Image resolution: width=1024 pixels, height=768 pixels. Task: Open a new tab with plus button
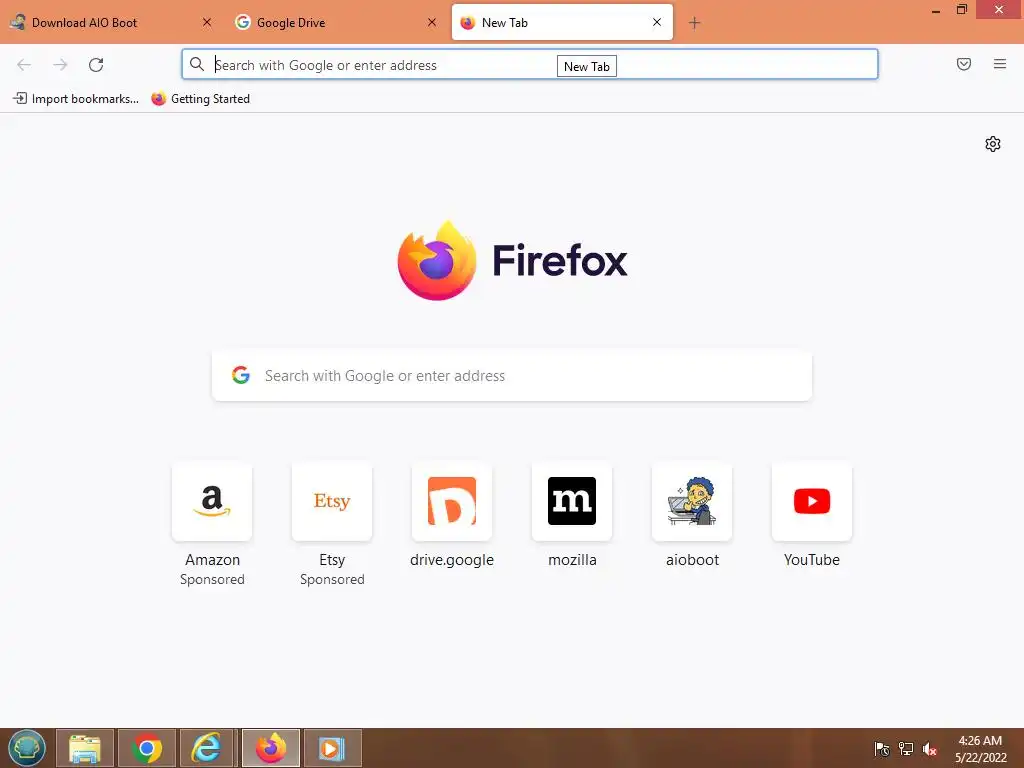click(694, 23)
